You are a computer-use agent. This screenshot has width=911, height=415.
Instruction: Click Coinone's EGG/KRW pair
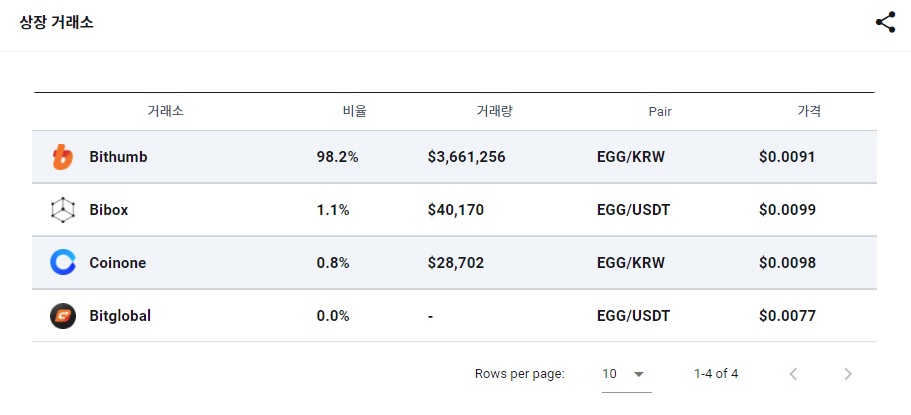(x=631, y=263)
